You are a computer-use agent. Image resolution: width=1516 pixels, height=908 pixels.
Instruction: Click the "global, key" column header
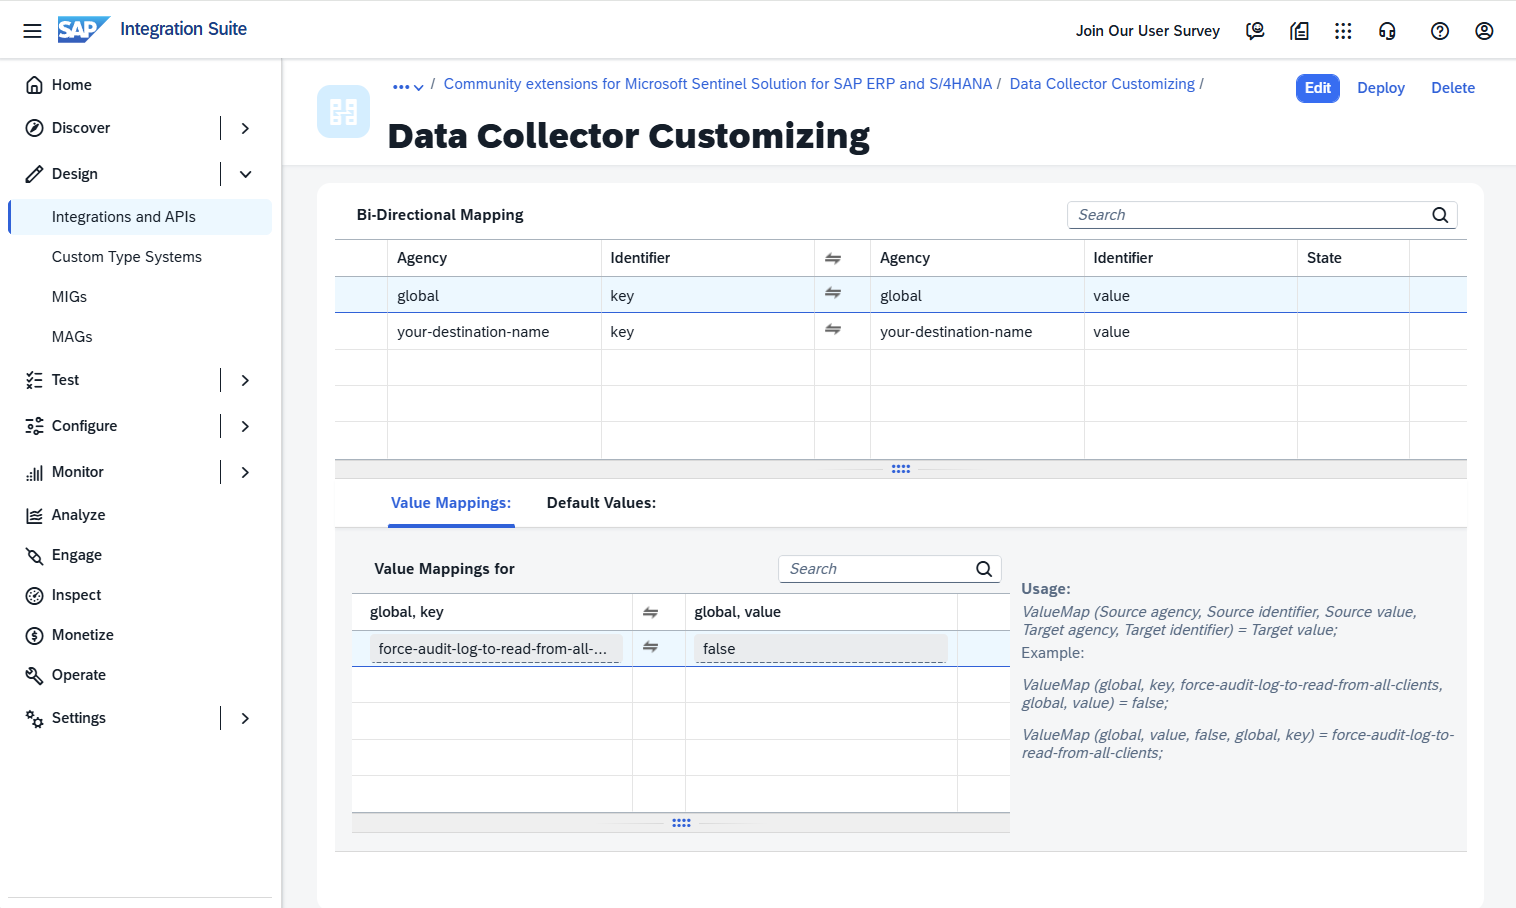(x=492, y=612)
